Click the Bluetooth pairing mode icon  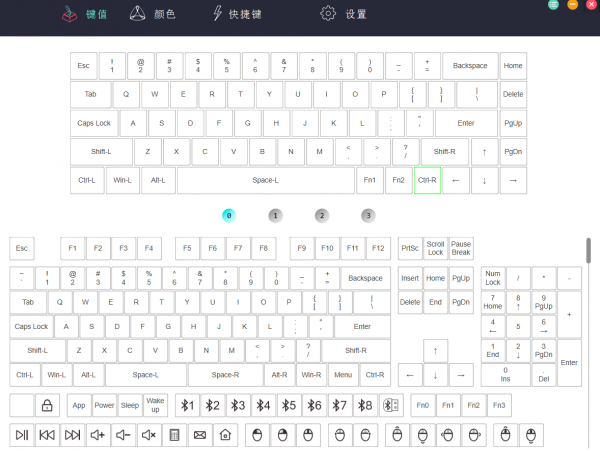(x=391, y=405)
